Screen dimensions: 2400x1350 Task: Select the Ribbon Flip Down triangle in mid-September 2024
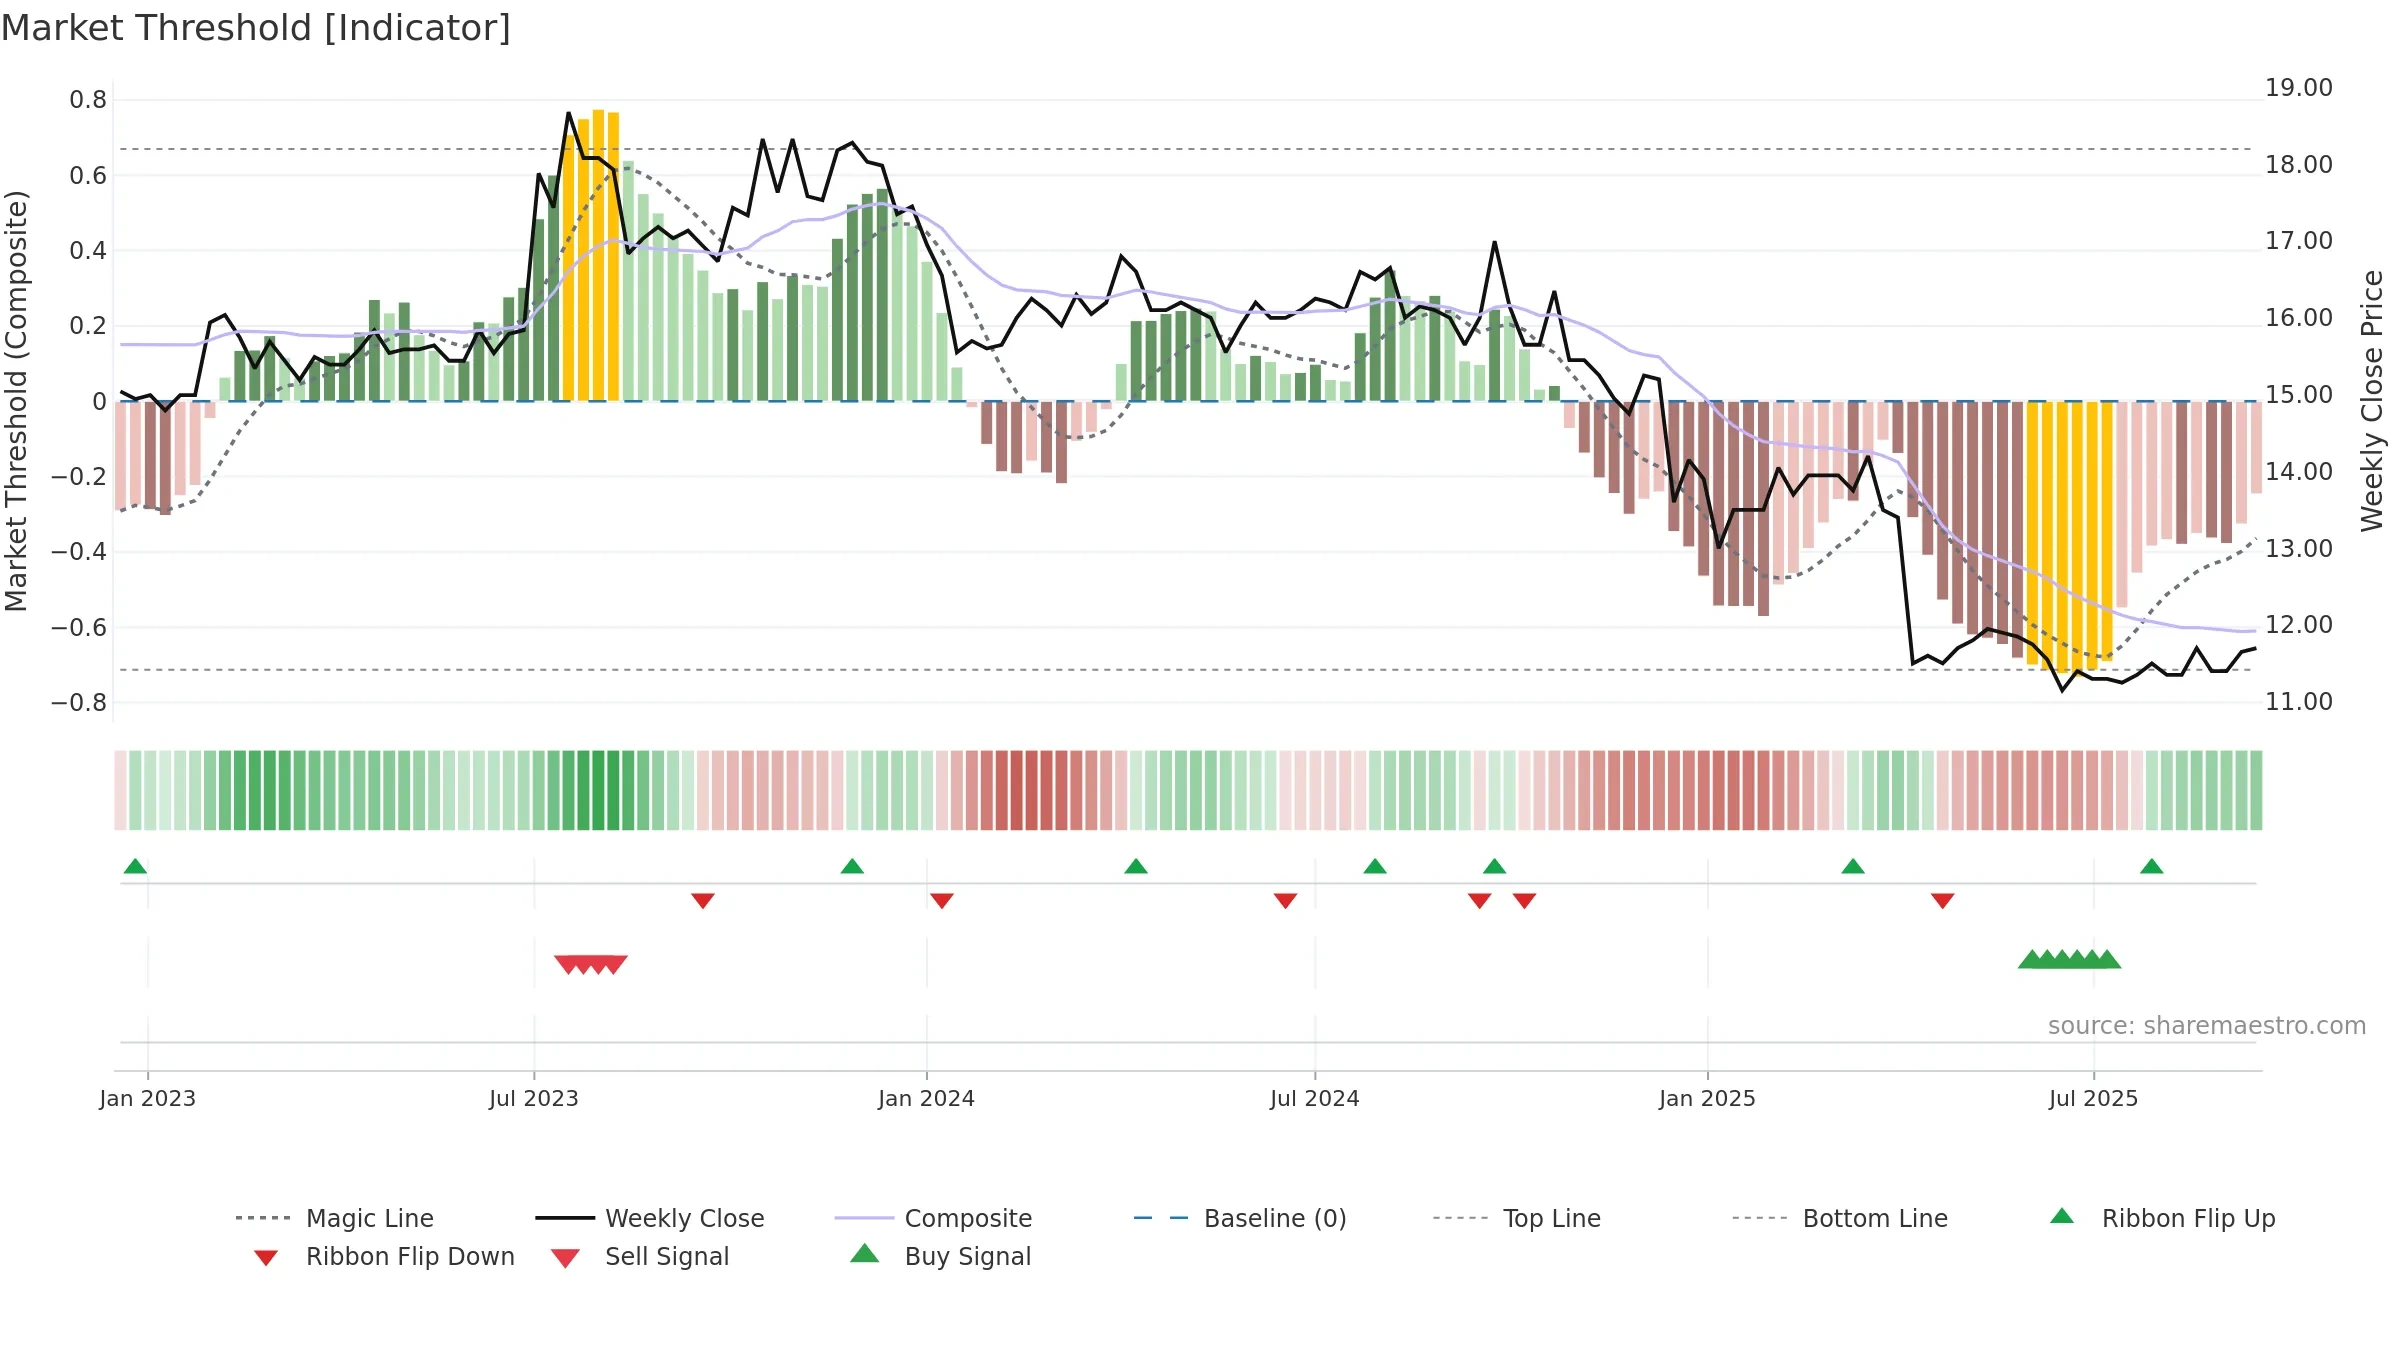[x=1480, y=900]
